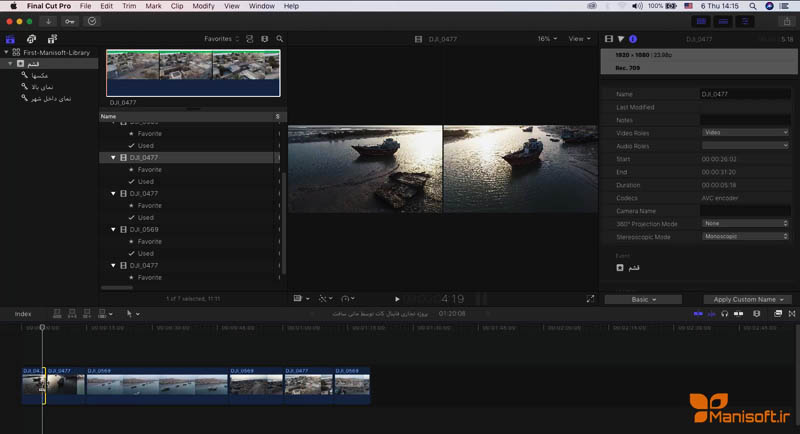Open the Trim menu
This screenshot has height=434, width=800.
coord(129,6)
